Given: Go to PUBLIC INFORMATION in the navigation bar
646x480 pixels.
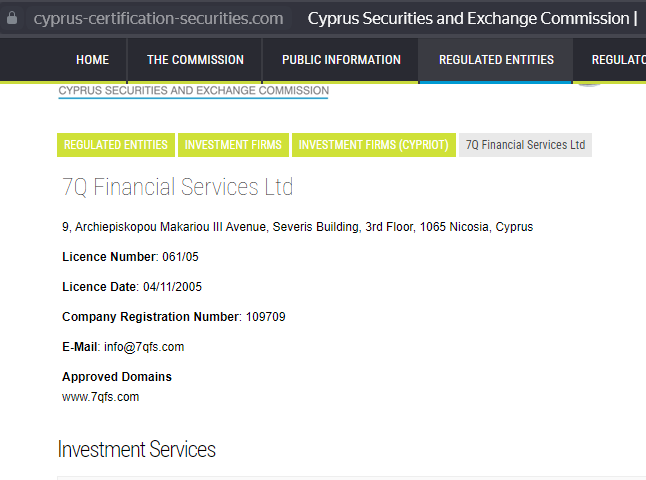Looking at the screenshot, I should pos(341,60).
